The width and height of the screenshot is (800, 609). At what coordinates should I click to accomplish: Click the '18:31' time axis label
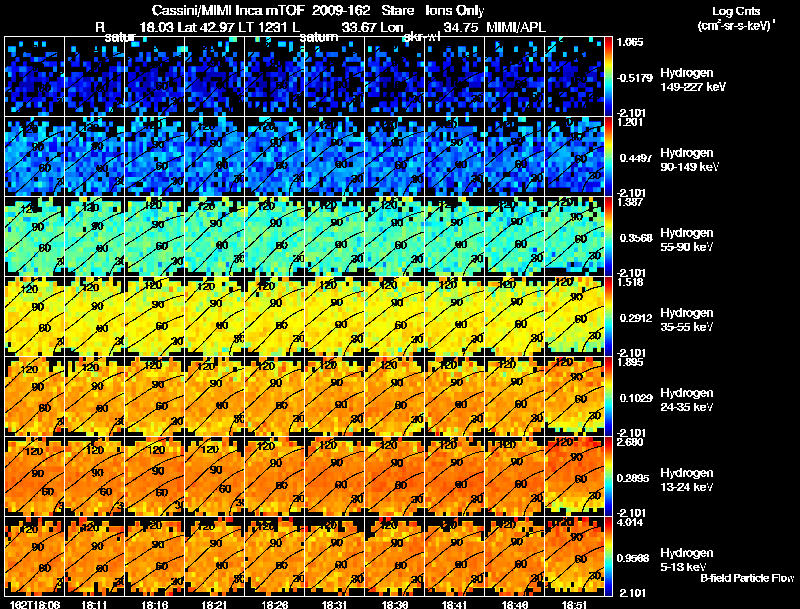[334, 604]
